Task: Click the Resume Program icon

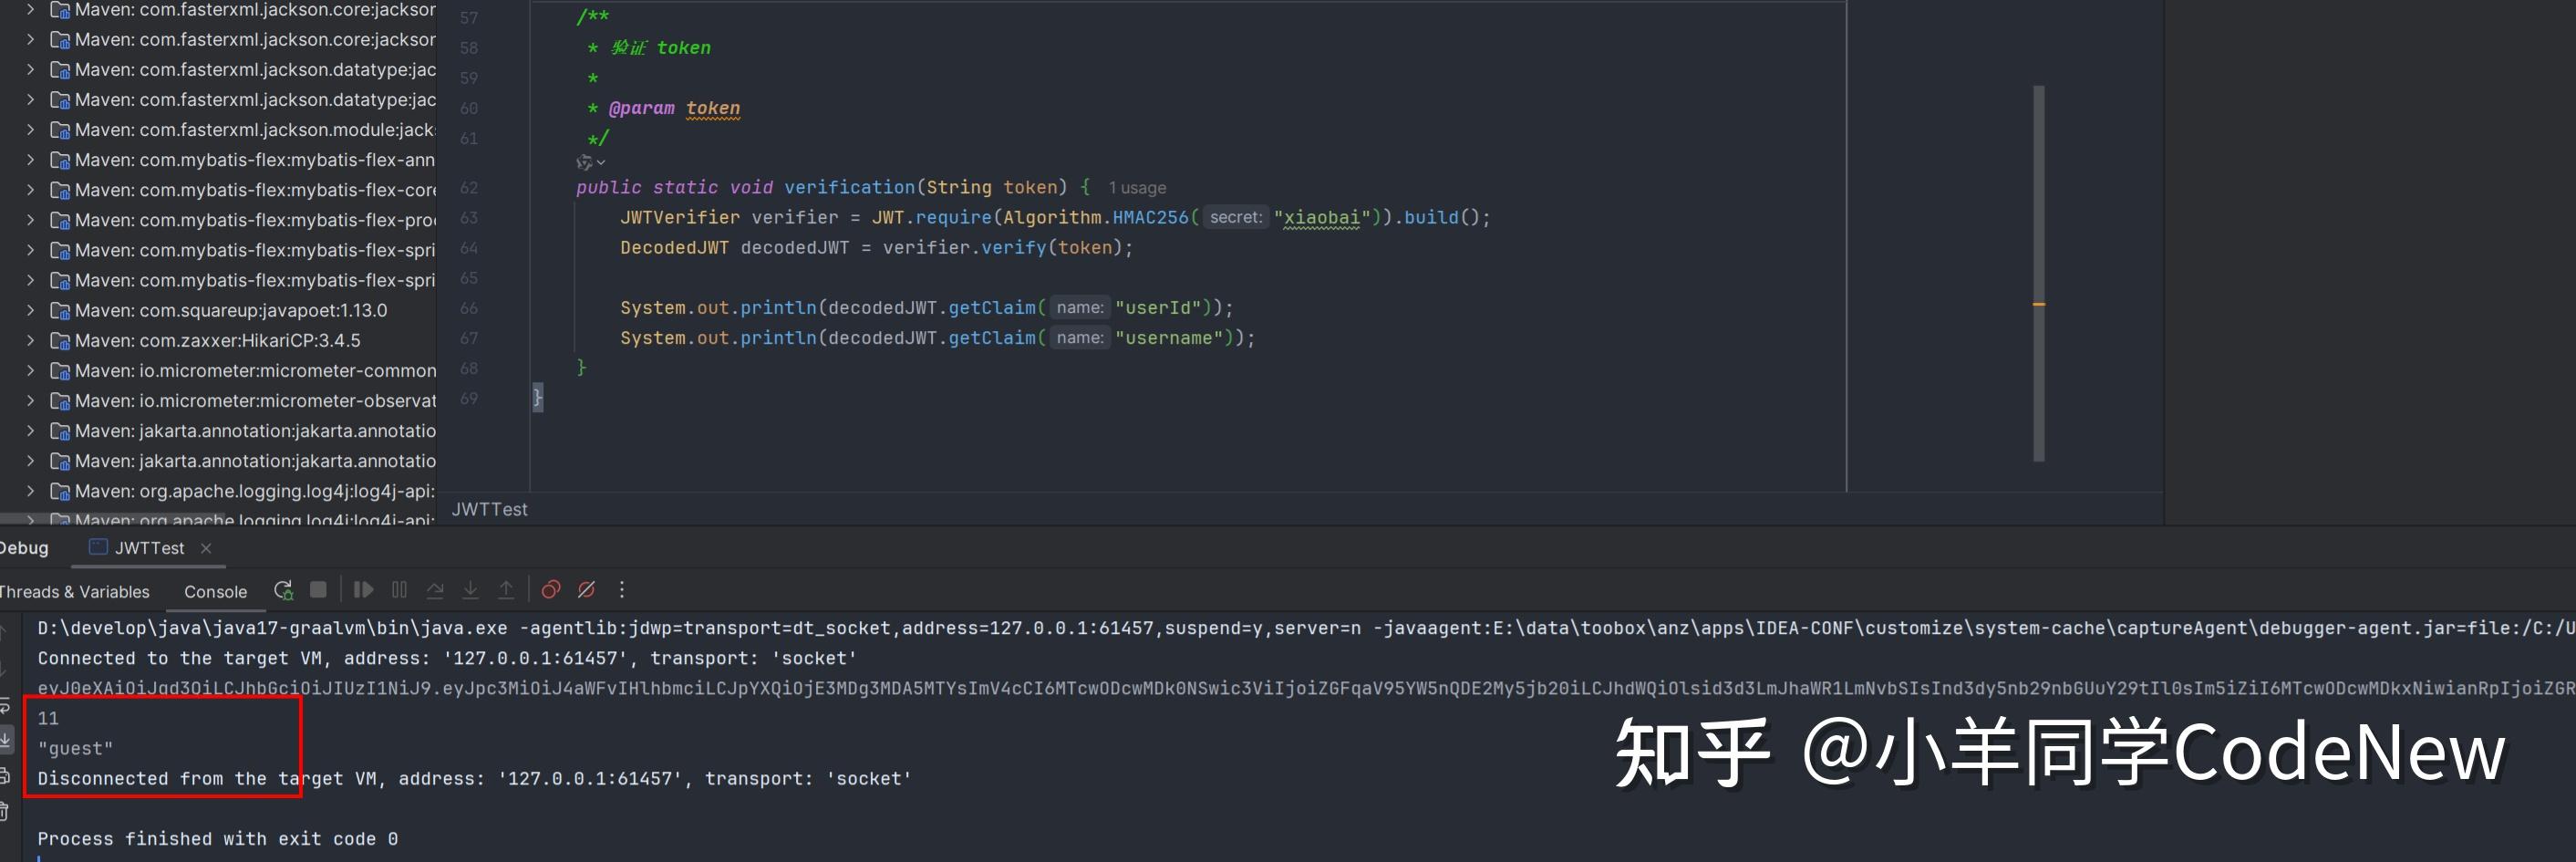Action: coord(363,590)
